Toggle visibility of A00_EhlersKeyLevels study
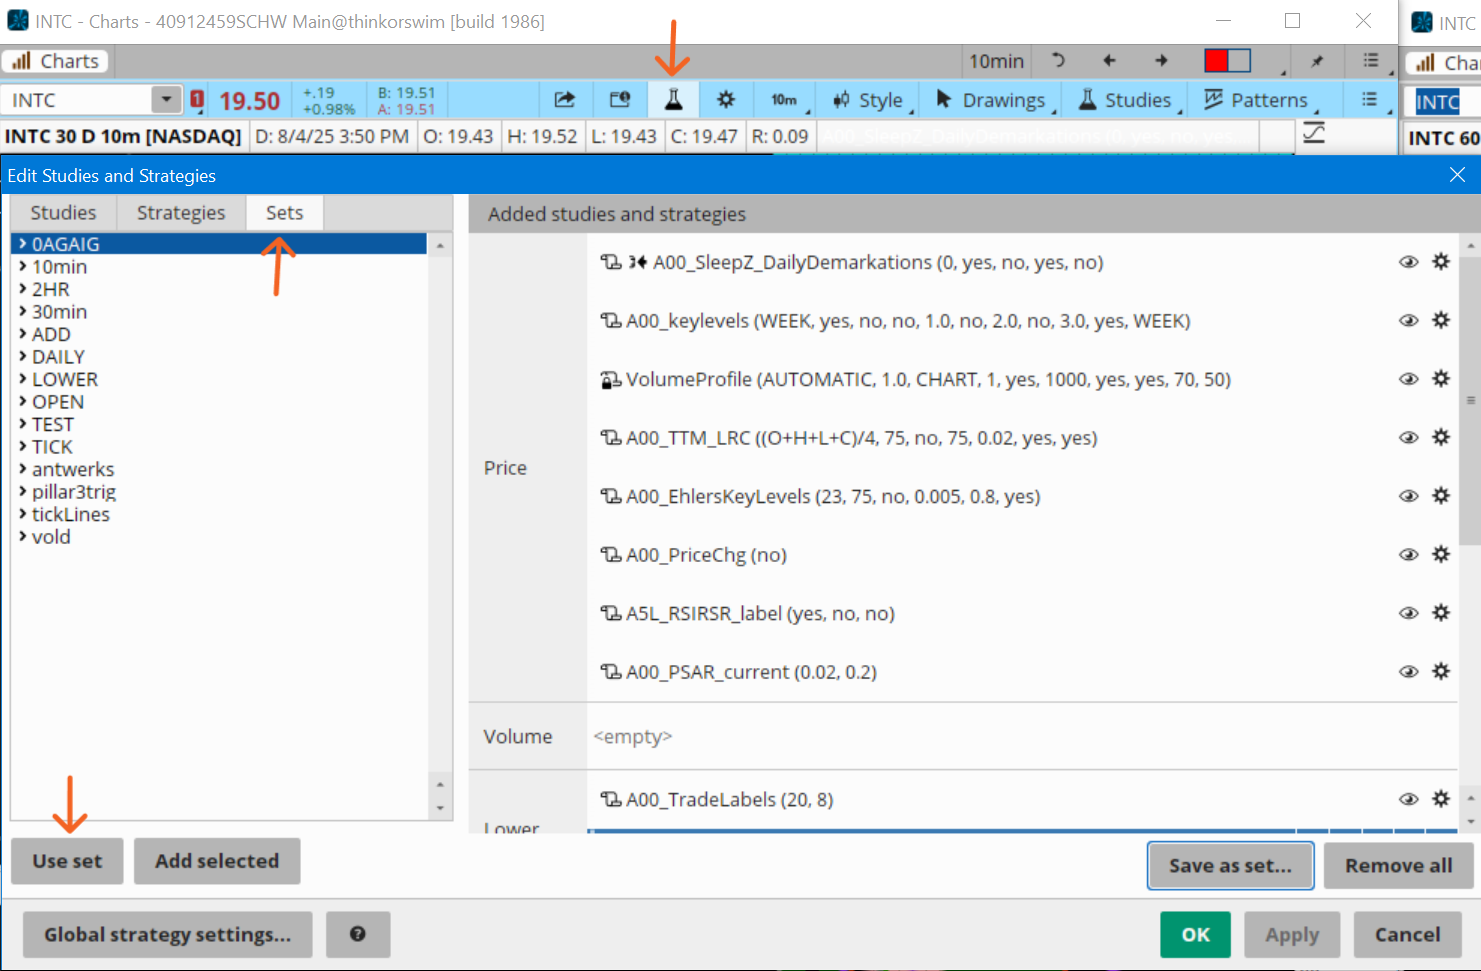 coord(1408,496)
